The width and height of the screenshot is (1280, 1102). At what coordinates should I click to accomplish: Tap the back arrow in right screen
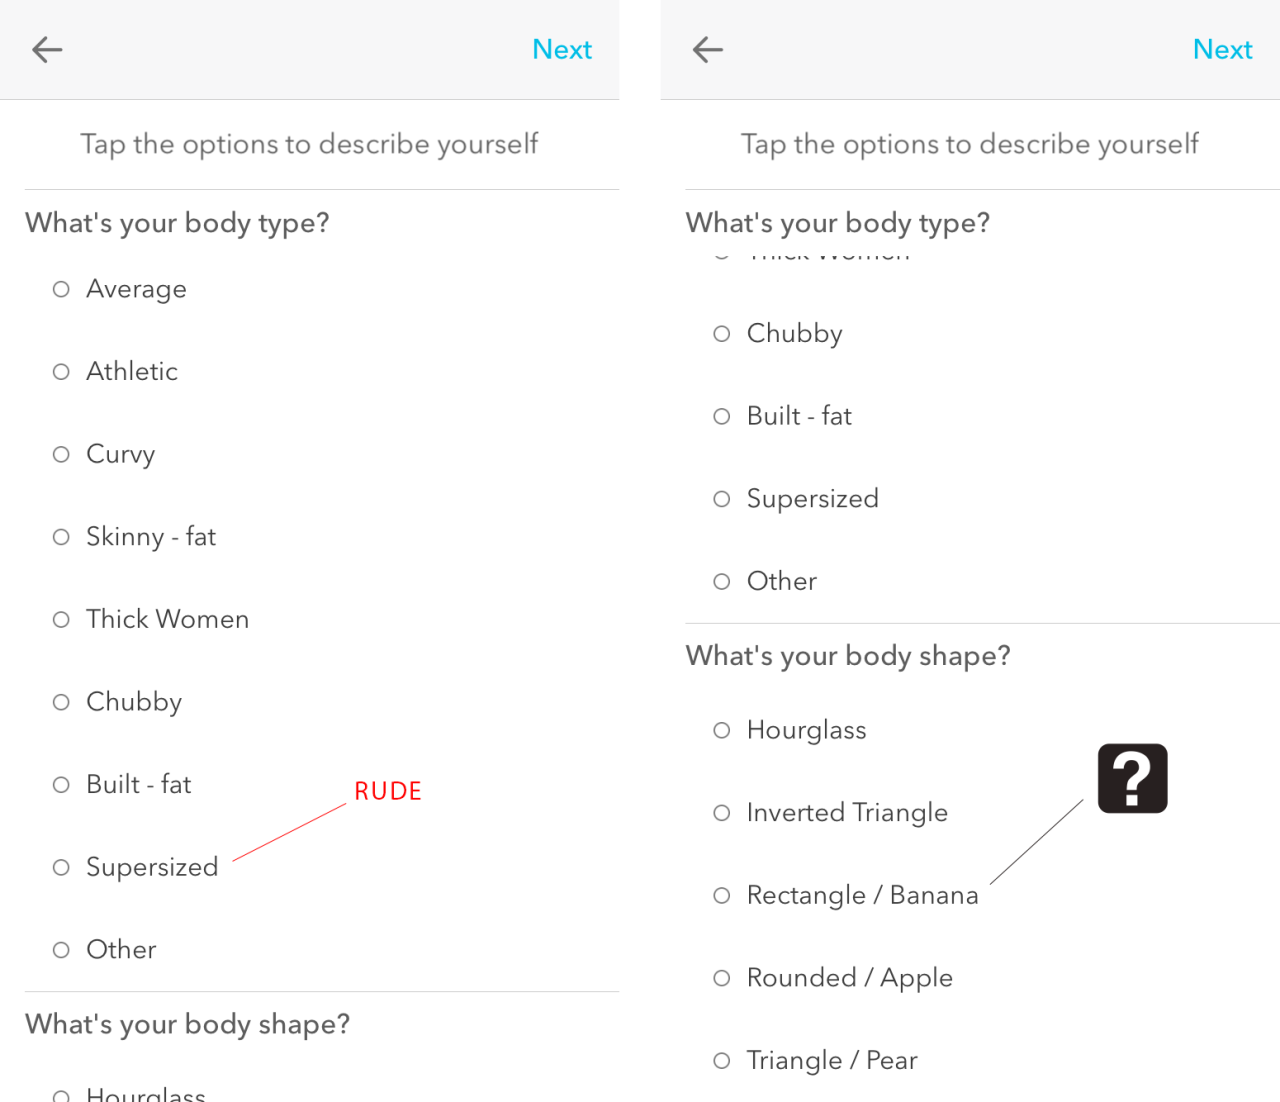pyautogui.click(x=707, y=49)
